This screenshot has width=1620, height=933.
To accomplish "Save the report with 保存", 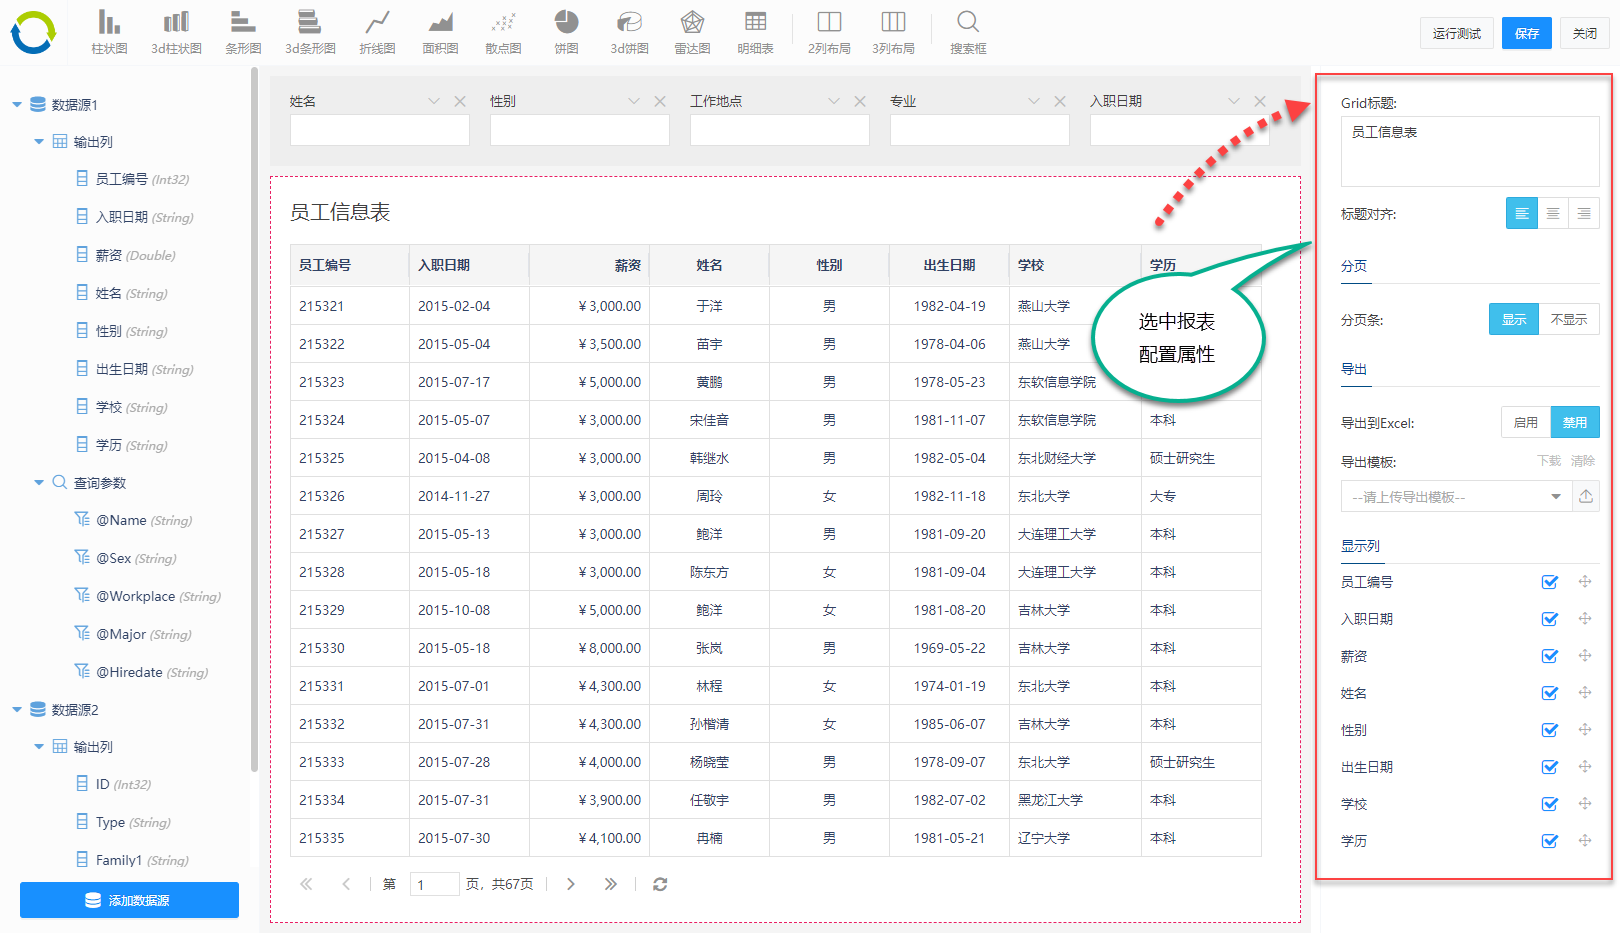I will coord(1527,33).
